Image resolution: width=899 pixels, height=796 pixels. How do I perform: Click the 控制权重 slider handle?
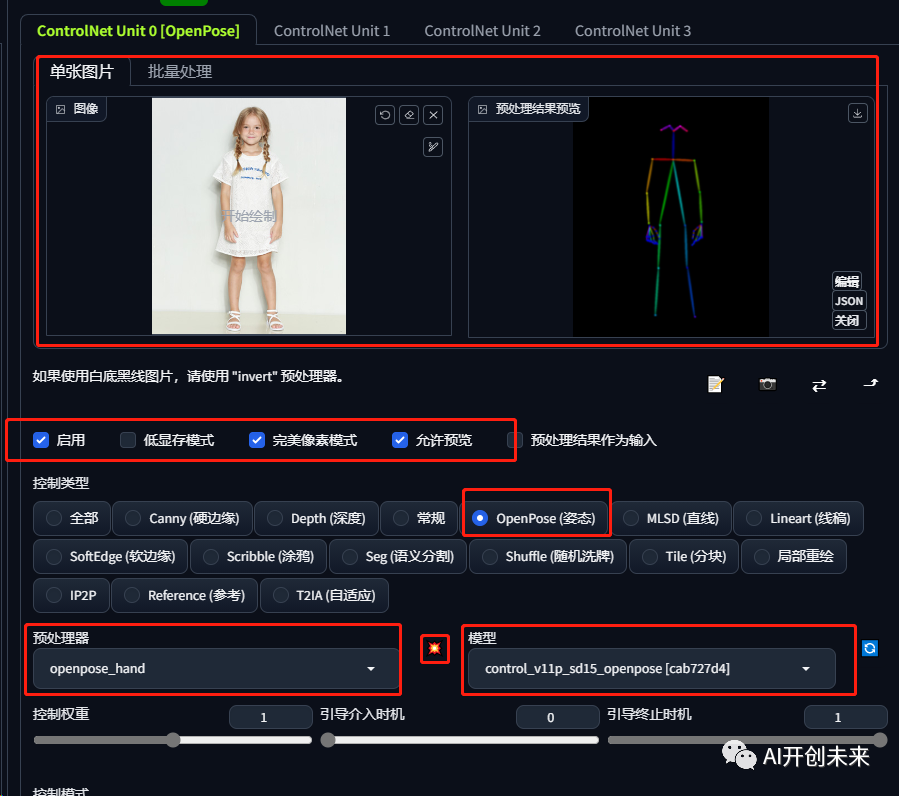coord(173,740)
